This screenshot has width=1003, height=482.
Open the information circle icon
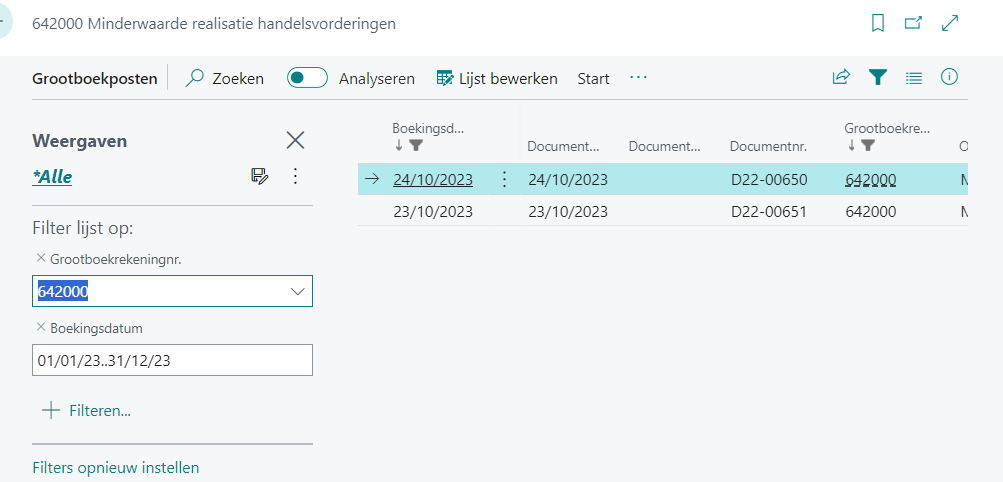(950, 77)
